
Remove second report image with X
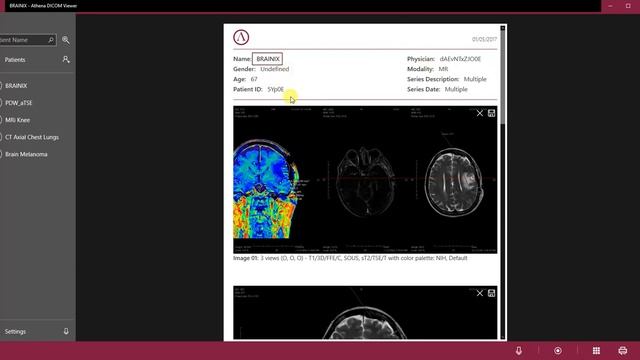[480, 293]
